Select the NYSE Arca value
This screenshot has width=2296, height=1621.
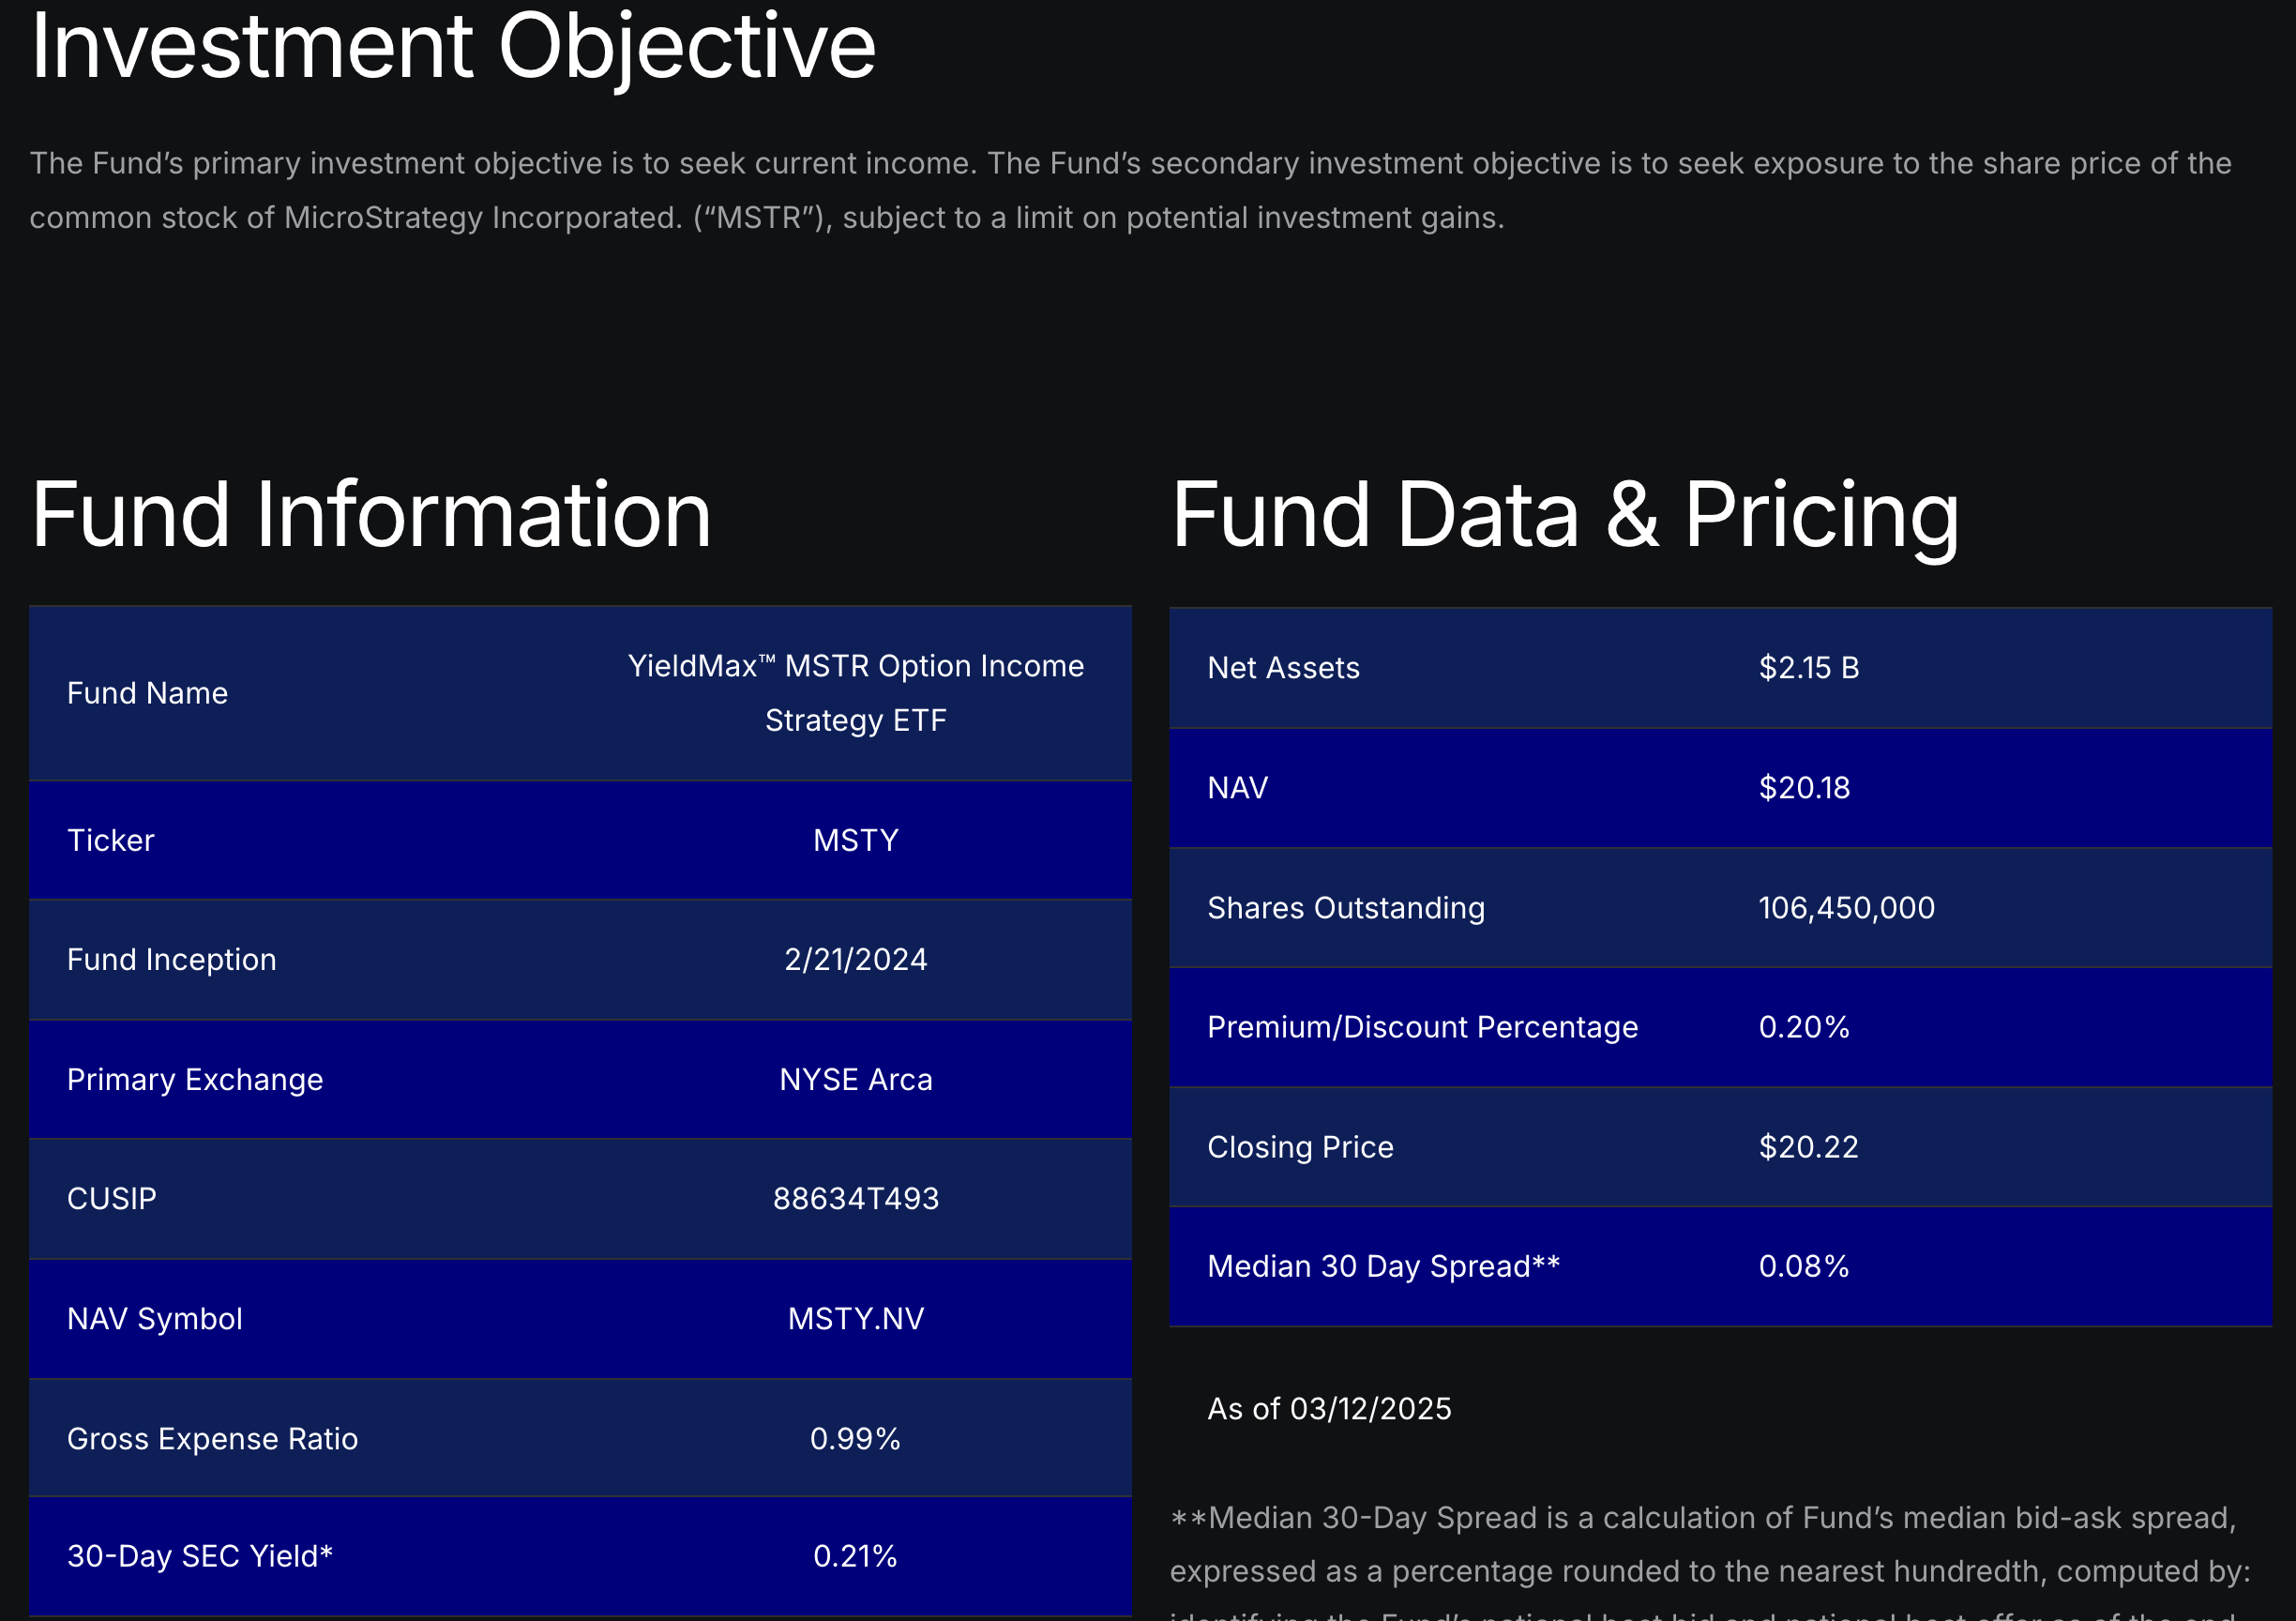coord(856,1080)
